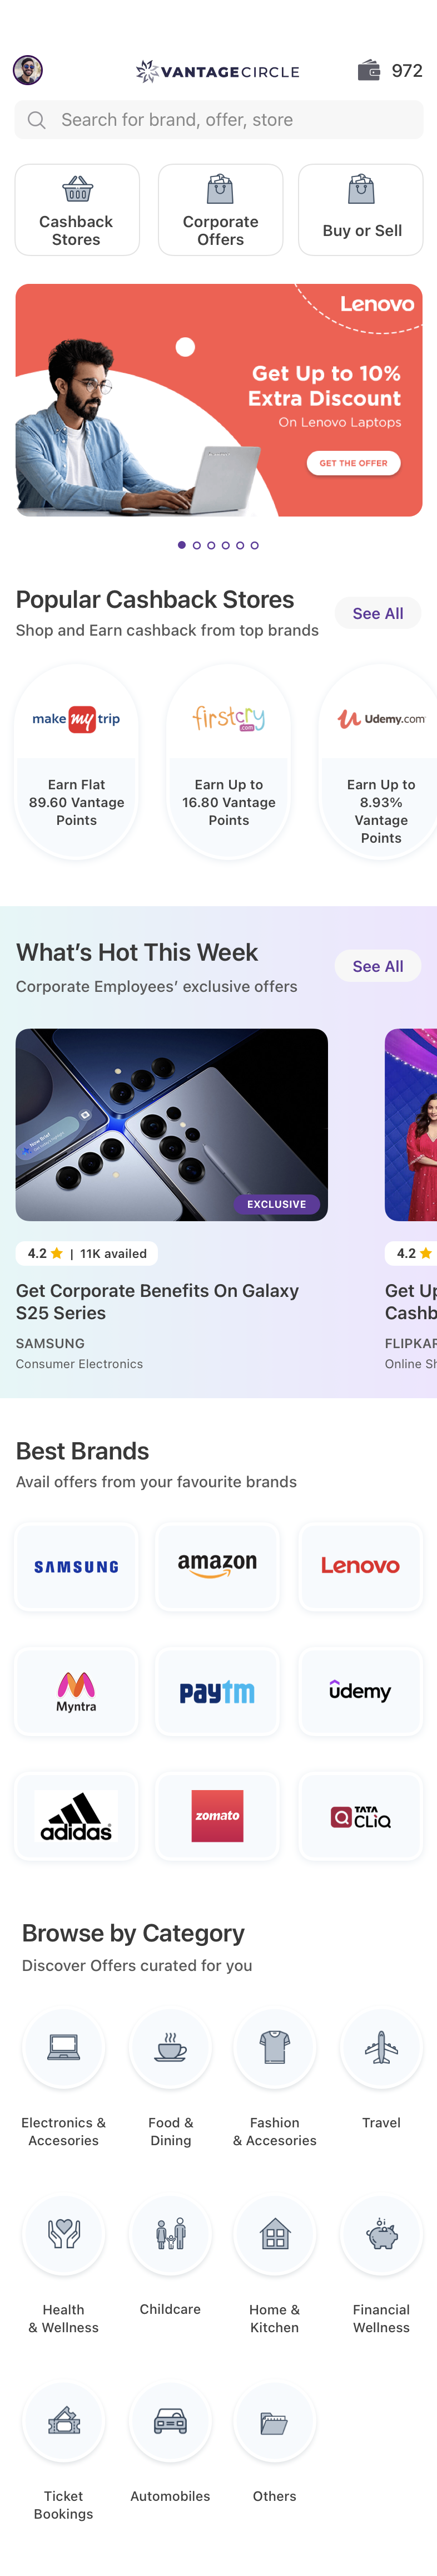This screenshot has width=437, height=2576.
Task: Open the Amazon brand tile
Action: pos(218,1566)
